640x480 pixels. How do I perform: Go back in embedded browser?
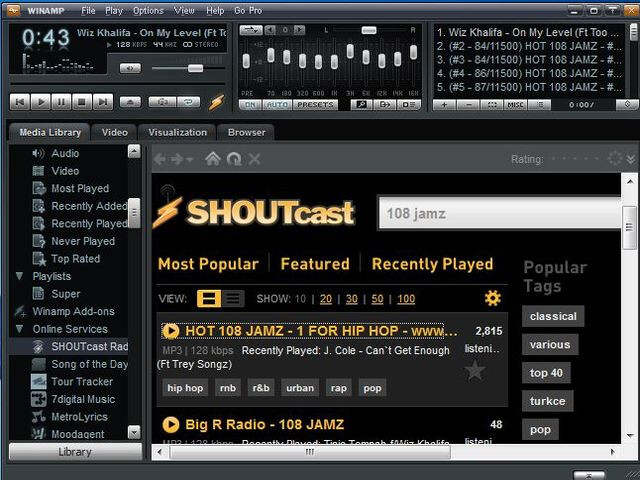pos(160,159)
